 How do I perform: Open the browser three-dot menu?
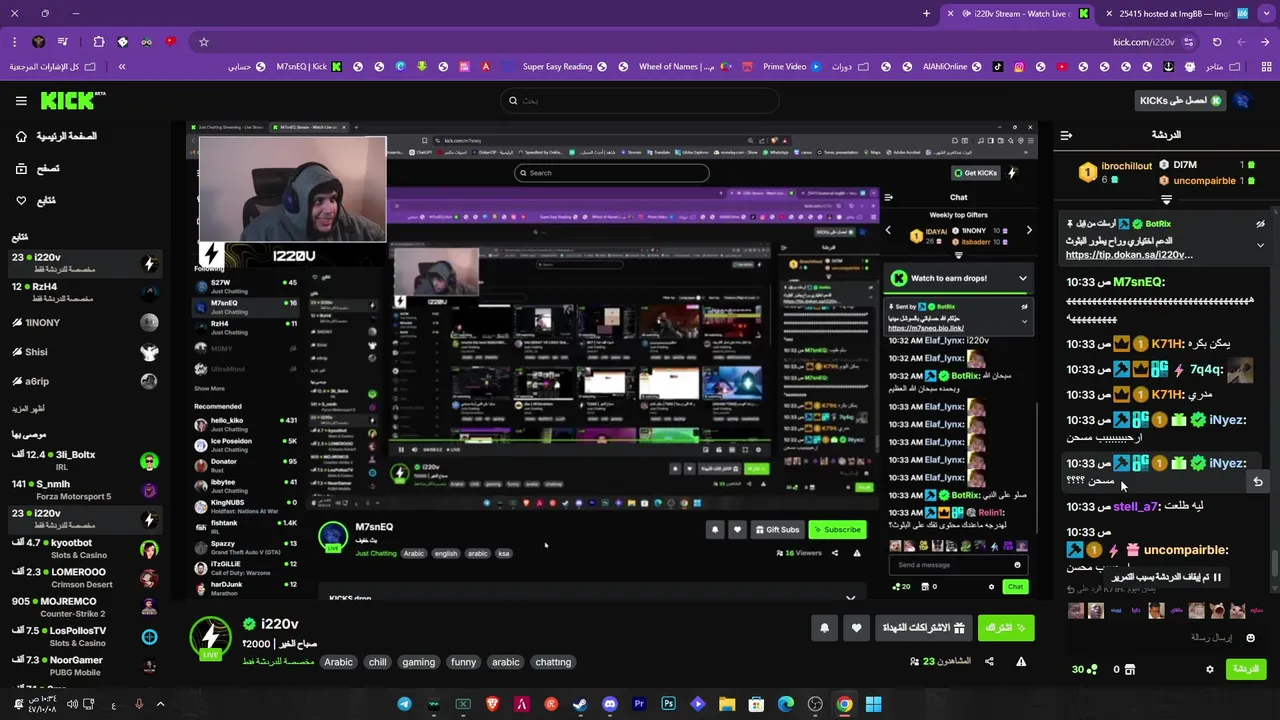pyautogui.click(x=14, y=42)
